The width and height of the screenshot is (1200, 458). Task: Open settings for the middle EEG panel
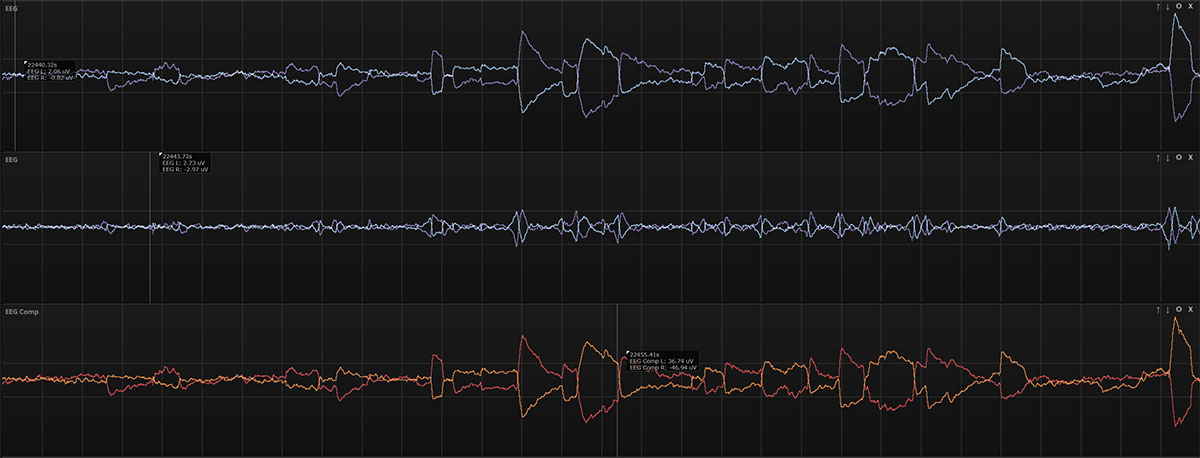(1179, 158)
